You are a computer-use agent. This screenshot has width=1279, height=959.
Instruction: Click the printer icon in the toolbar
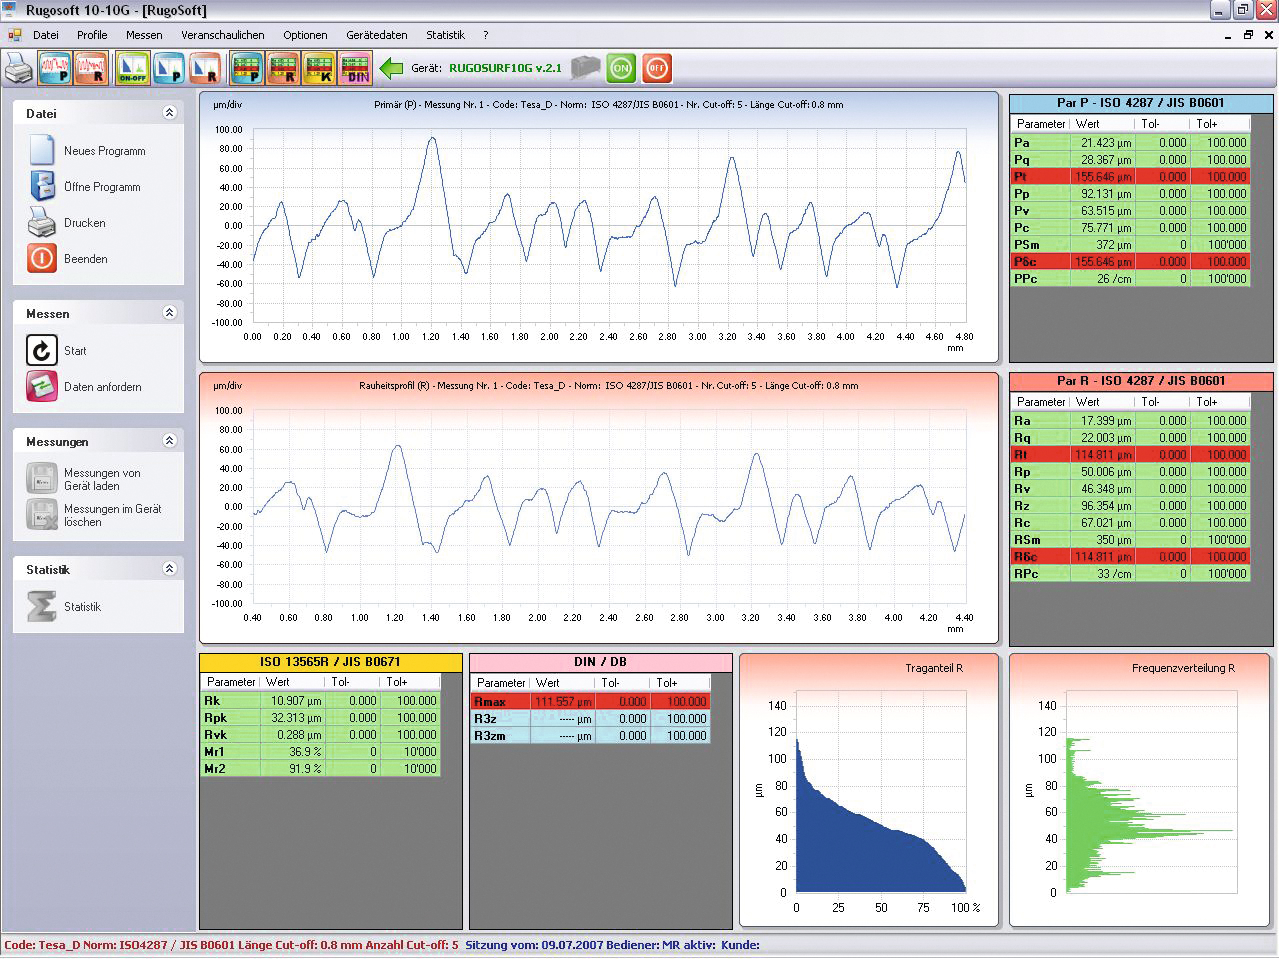[x=19, y=68]
